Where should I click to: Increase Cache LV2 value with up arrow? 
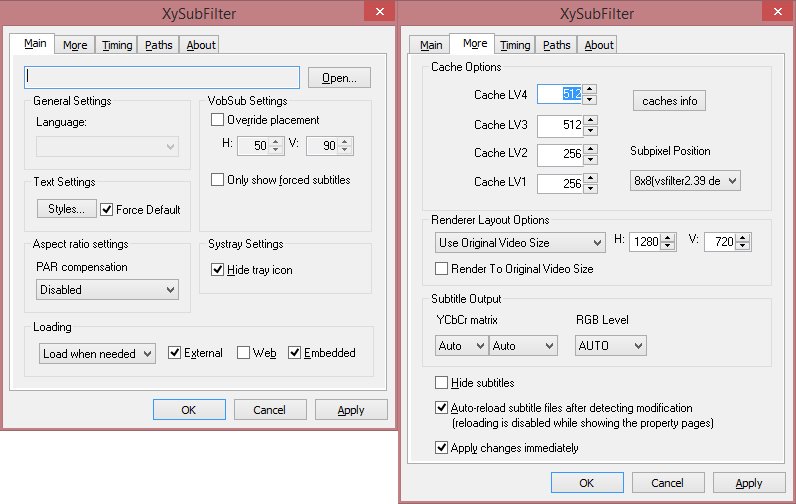[590, 149]
